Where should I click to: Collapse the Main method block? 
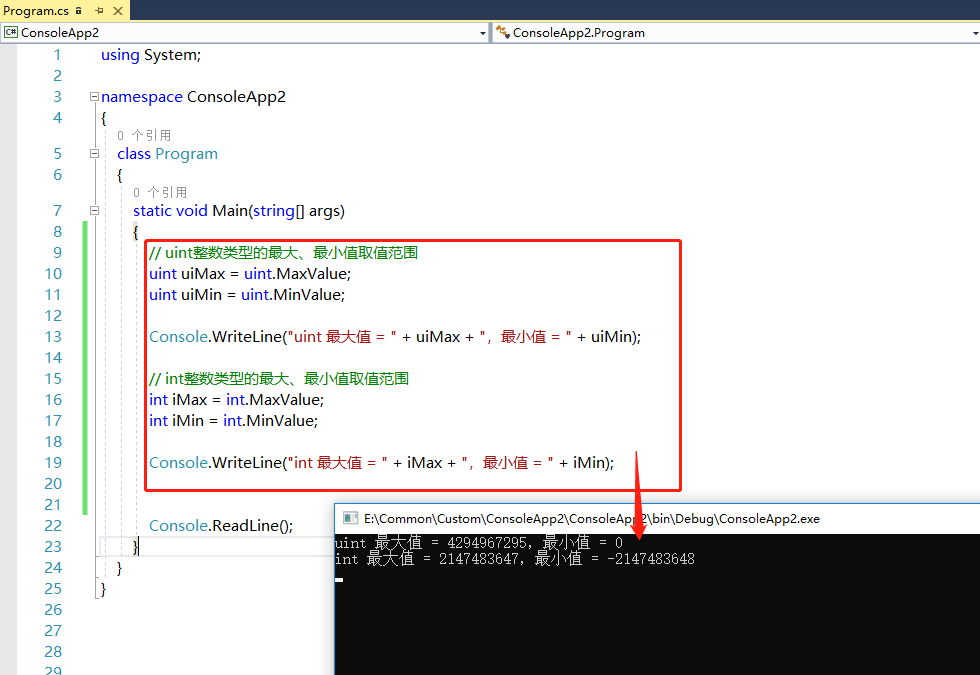click(94, 211)
